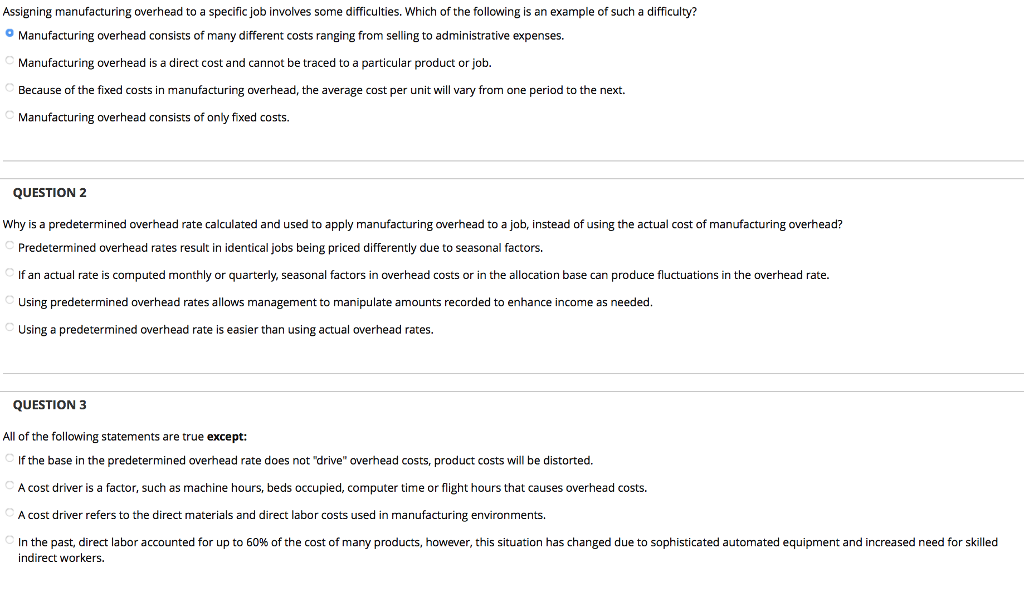1024x597 pixels.
Task: Choose the answer defining cost driver with machine hours
Action: (9, 487)
